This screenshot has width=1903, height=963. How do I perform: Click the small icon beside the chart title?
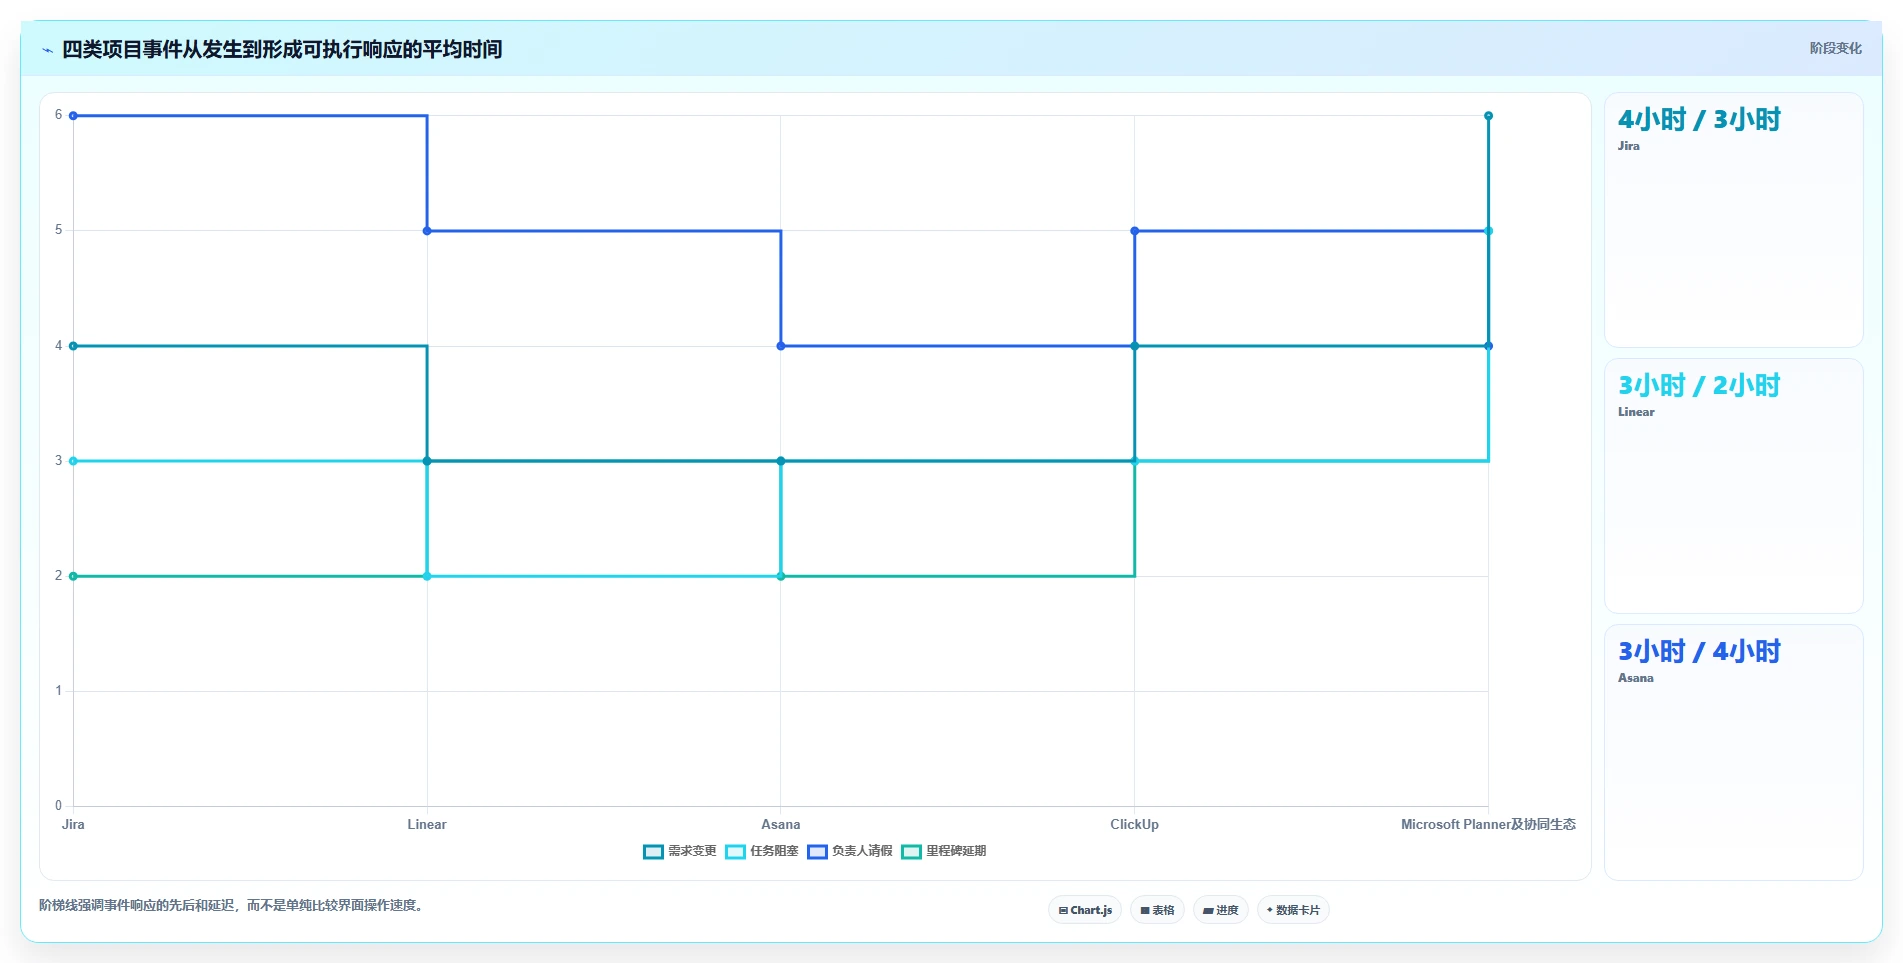pyautogui.click(x=47, y=50)
